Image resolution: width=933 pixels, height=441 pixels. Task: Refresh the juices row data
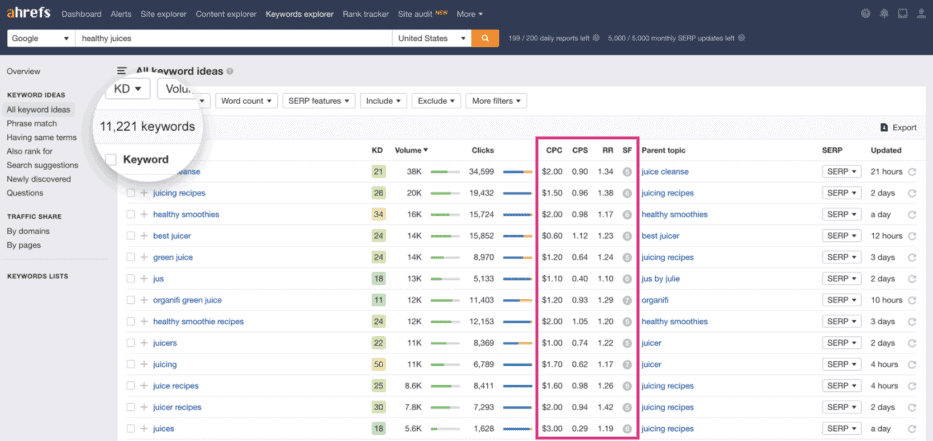[x=912, y=429]
